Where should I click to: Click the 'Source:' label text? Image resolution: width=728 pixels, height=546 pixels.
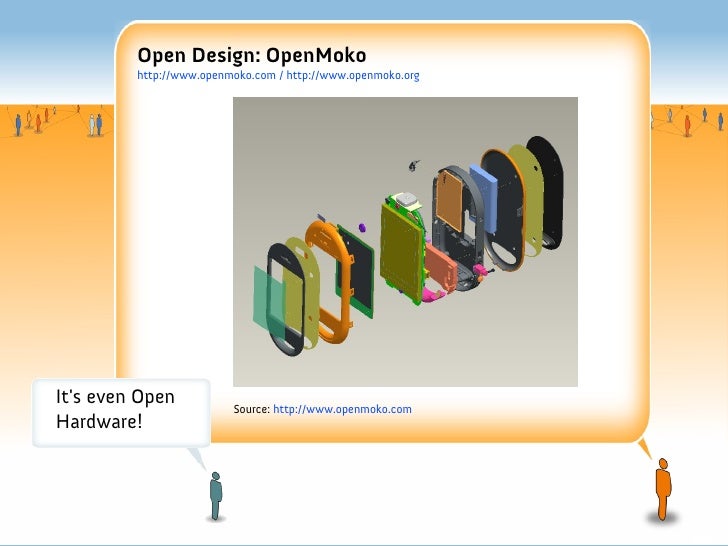point(251,409)
